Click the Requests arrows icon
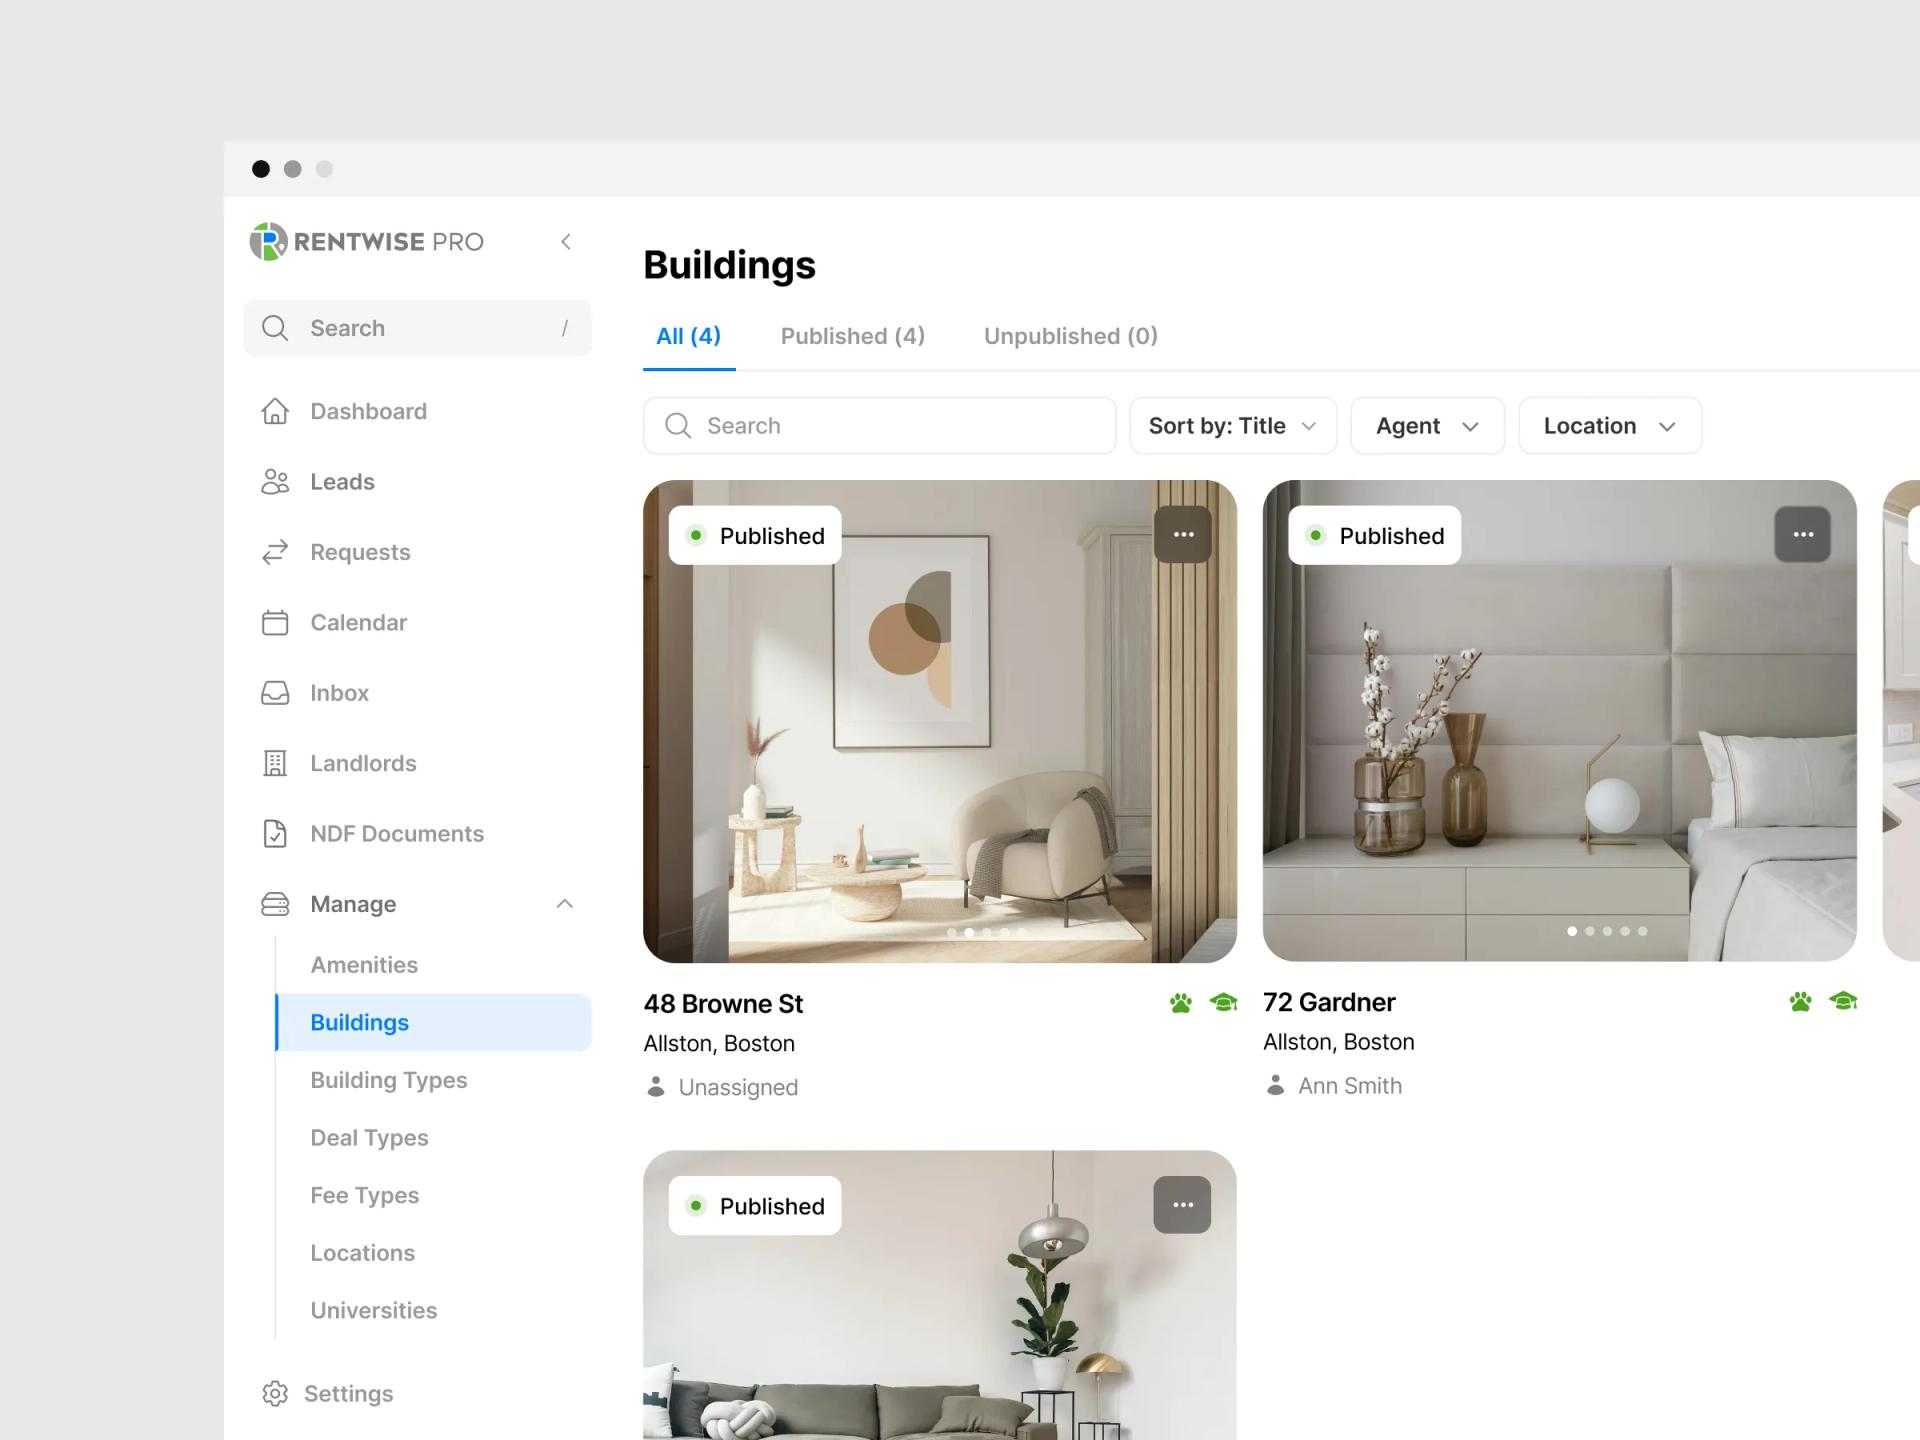1920x1440 pixels. (x=275, y=552)
